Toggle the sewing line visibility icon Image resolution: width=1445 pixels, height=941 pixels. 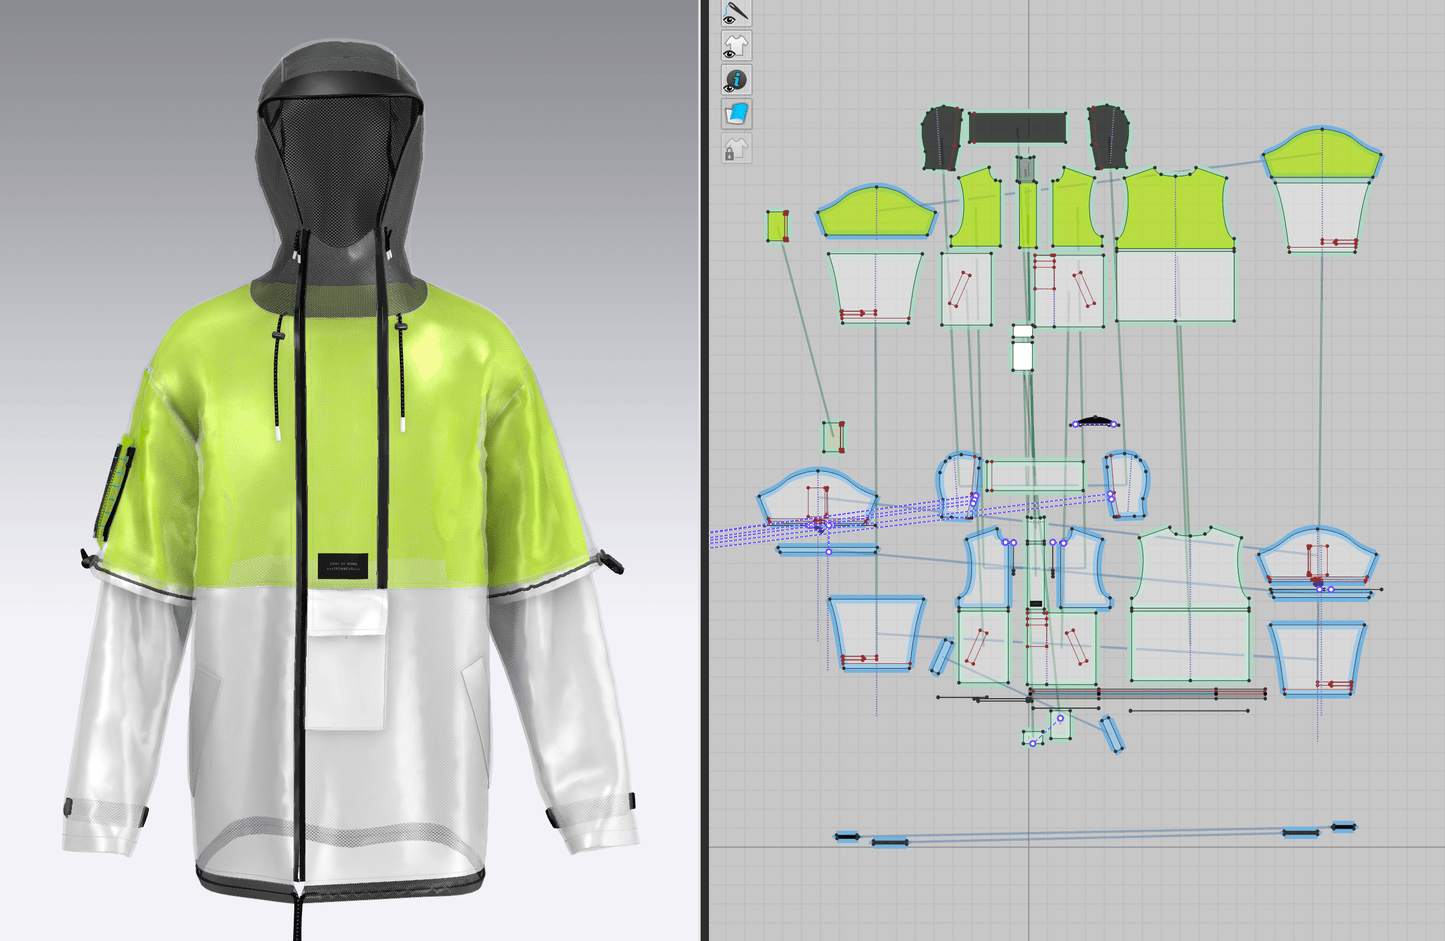(736, 13)
